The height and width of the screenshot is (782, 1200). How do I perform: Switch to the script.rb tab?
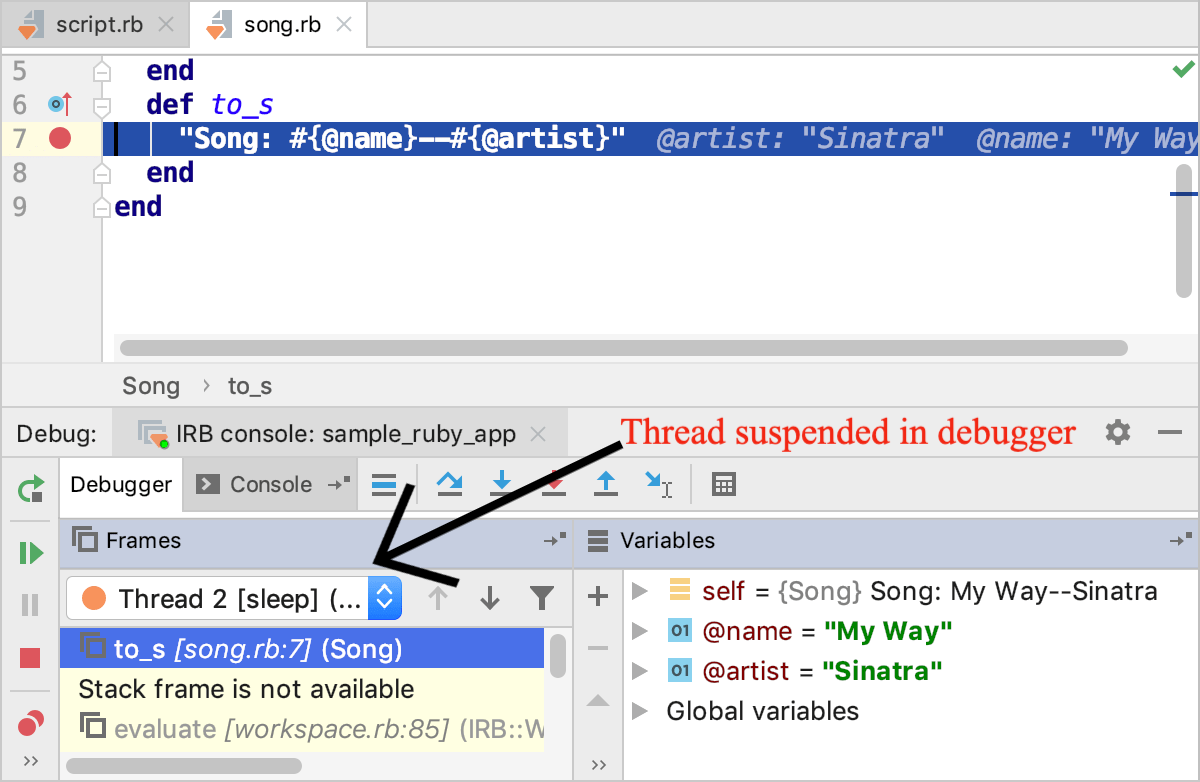pos(98,25)
